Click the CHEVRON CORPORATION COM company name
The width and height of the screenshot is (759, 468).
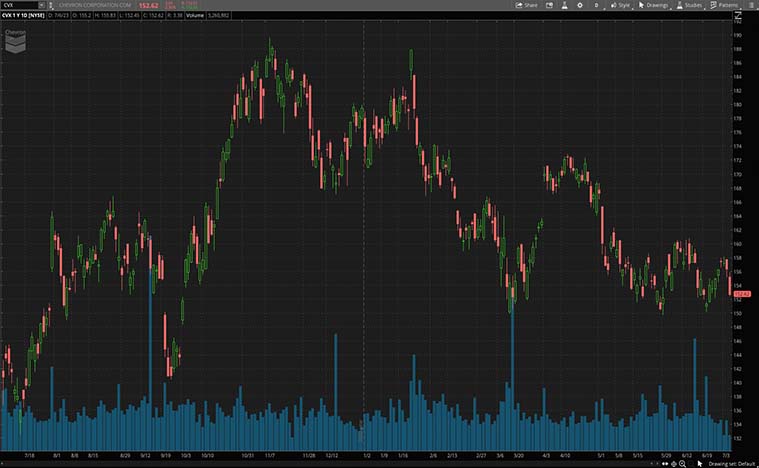(95, 5)
